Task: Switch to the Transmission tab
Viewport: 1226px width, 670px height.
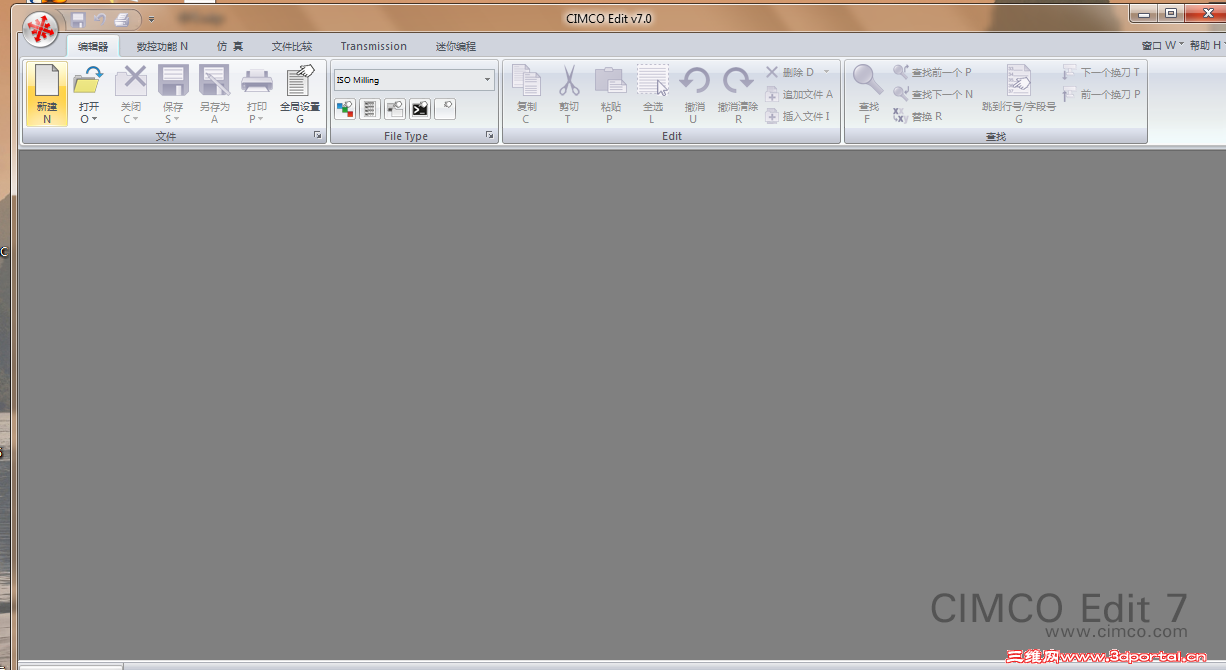Action: (x=373, y=46)
